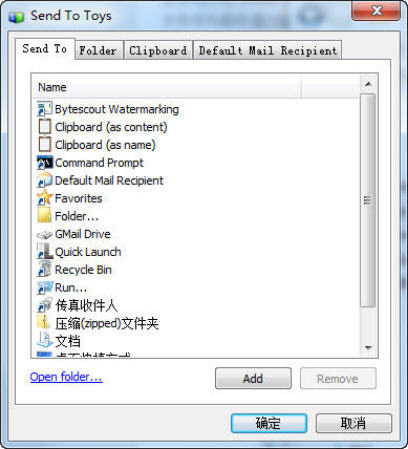Select the Recycle Bin icon
The height and width of the screenshot is (449, 408).
44,269
